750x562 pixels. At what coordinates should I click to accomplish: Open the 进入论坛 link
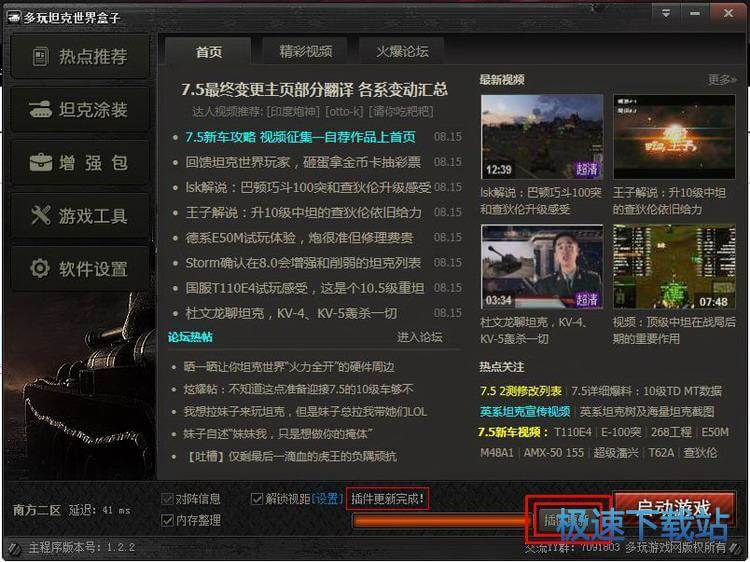[419, 337]
